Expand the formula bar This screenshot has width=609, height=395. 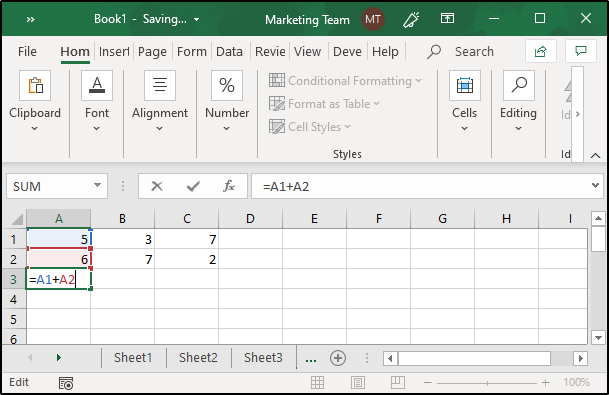click(595, 186)
